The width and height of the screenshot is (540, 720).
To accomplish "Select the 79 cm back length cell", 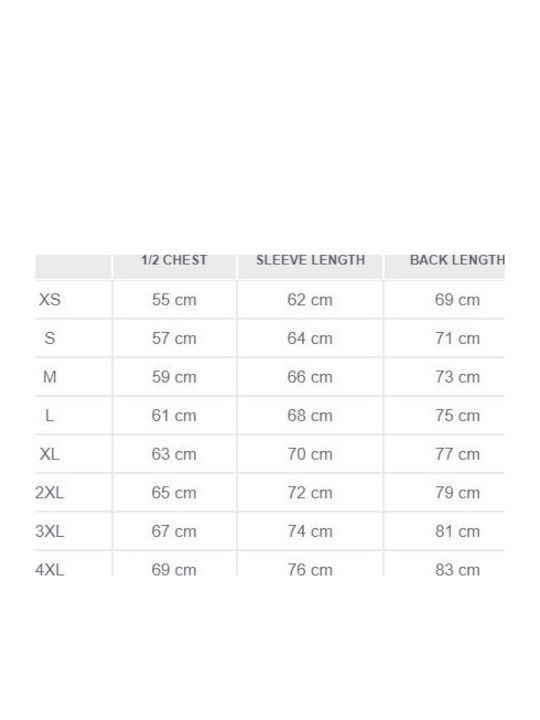I will click(457, 493).
